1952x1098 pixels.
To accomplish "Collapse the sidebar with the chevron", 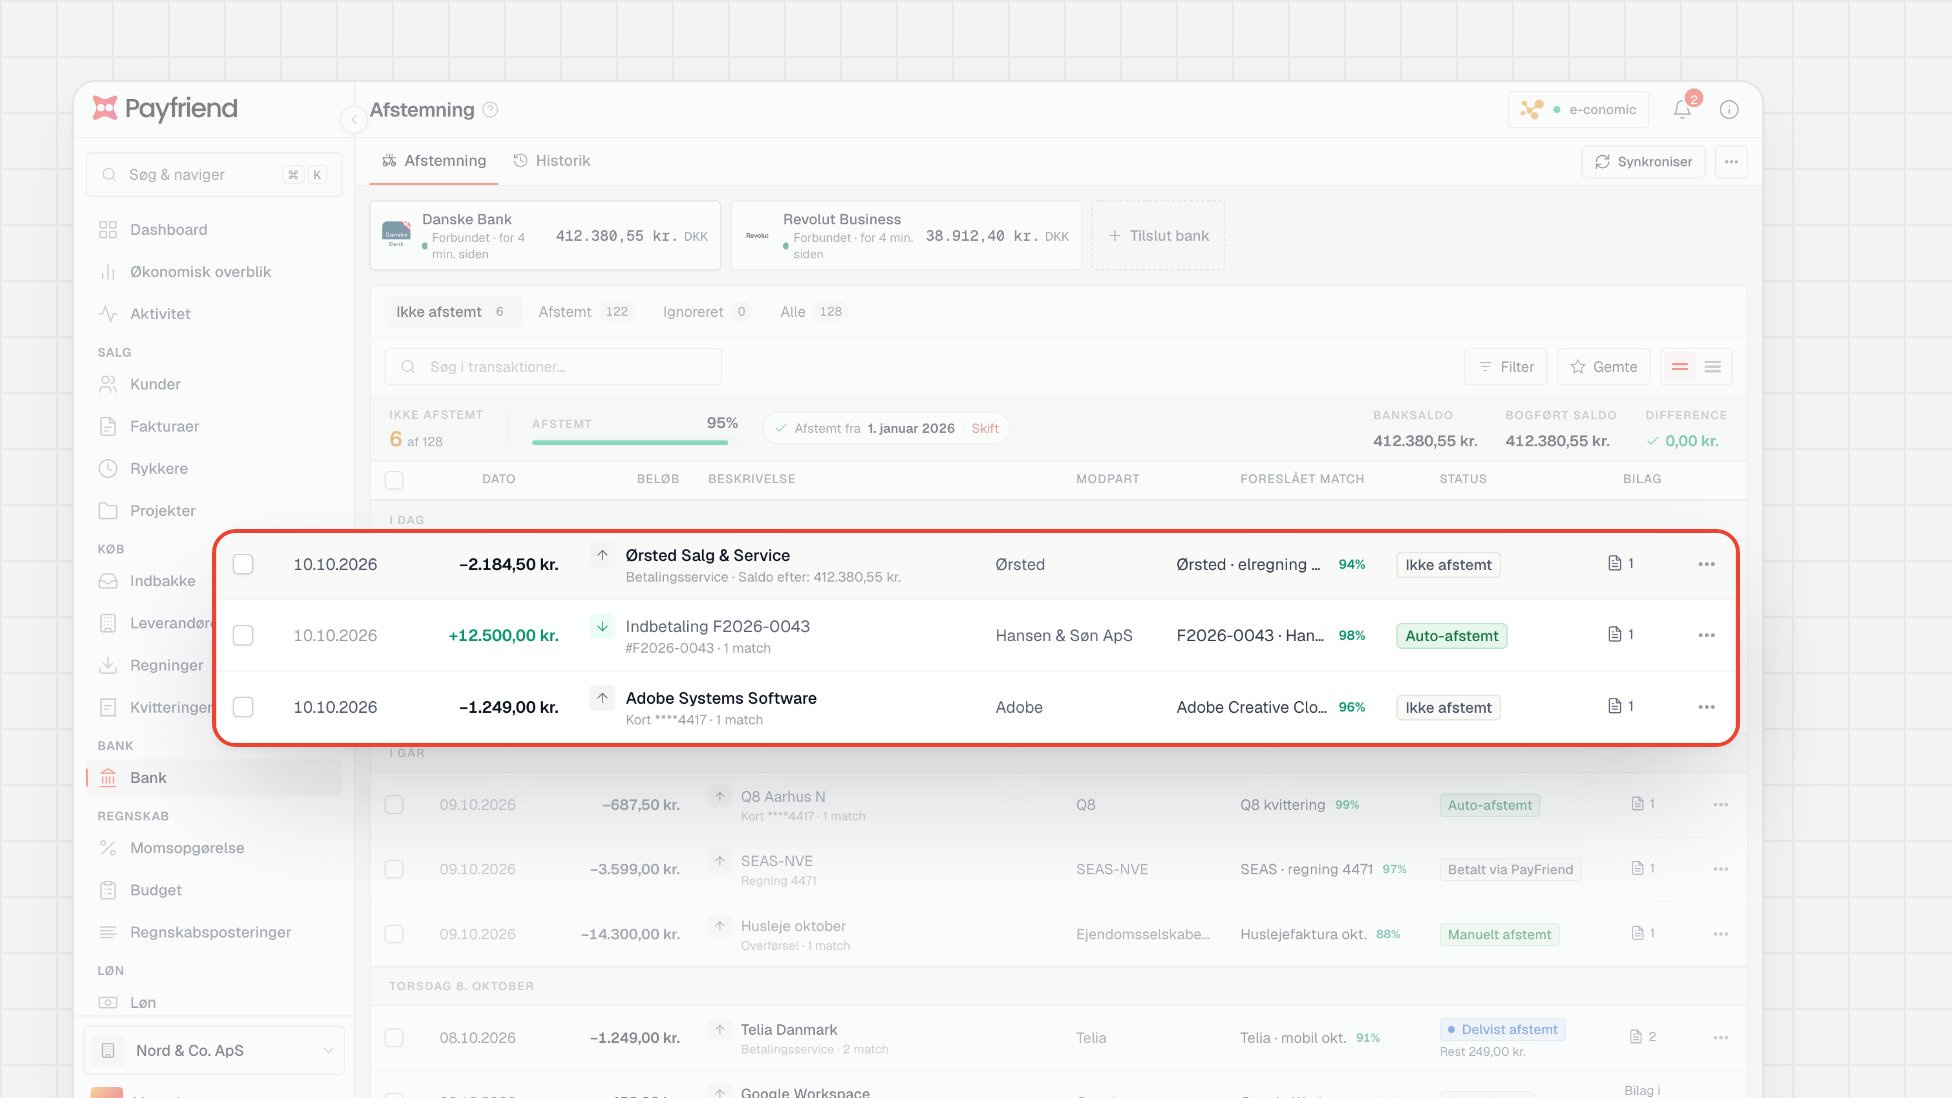I will (x=353, y=119).
